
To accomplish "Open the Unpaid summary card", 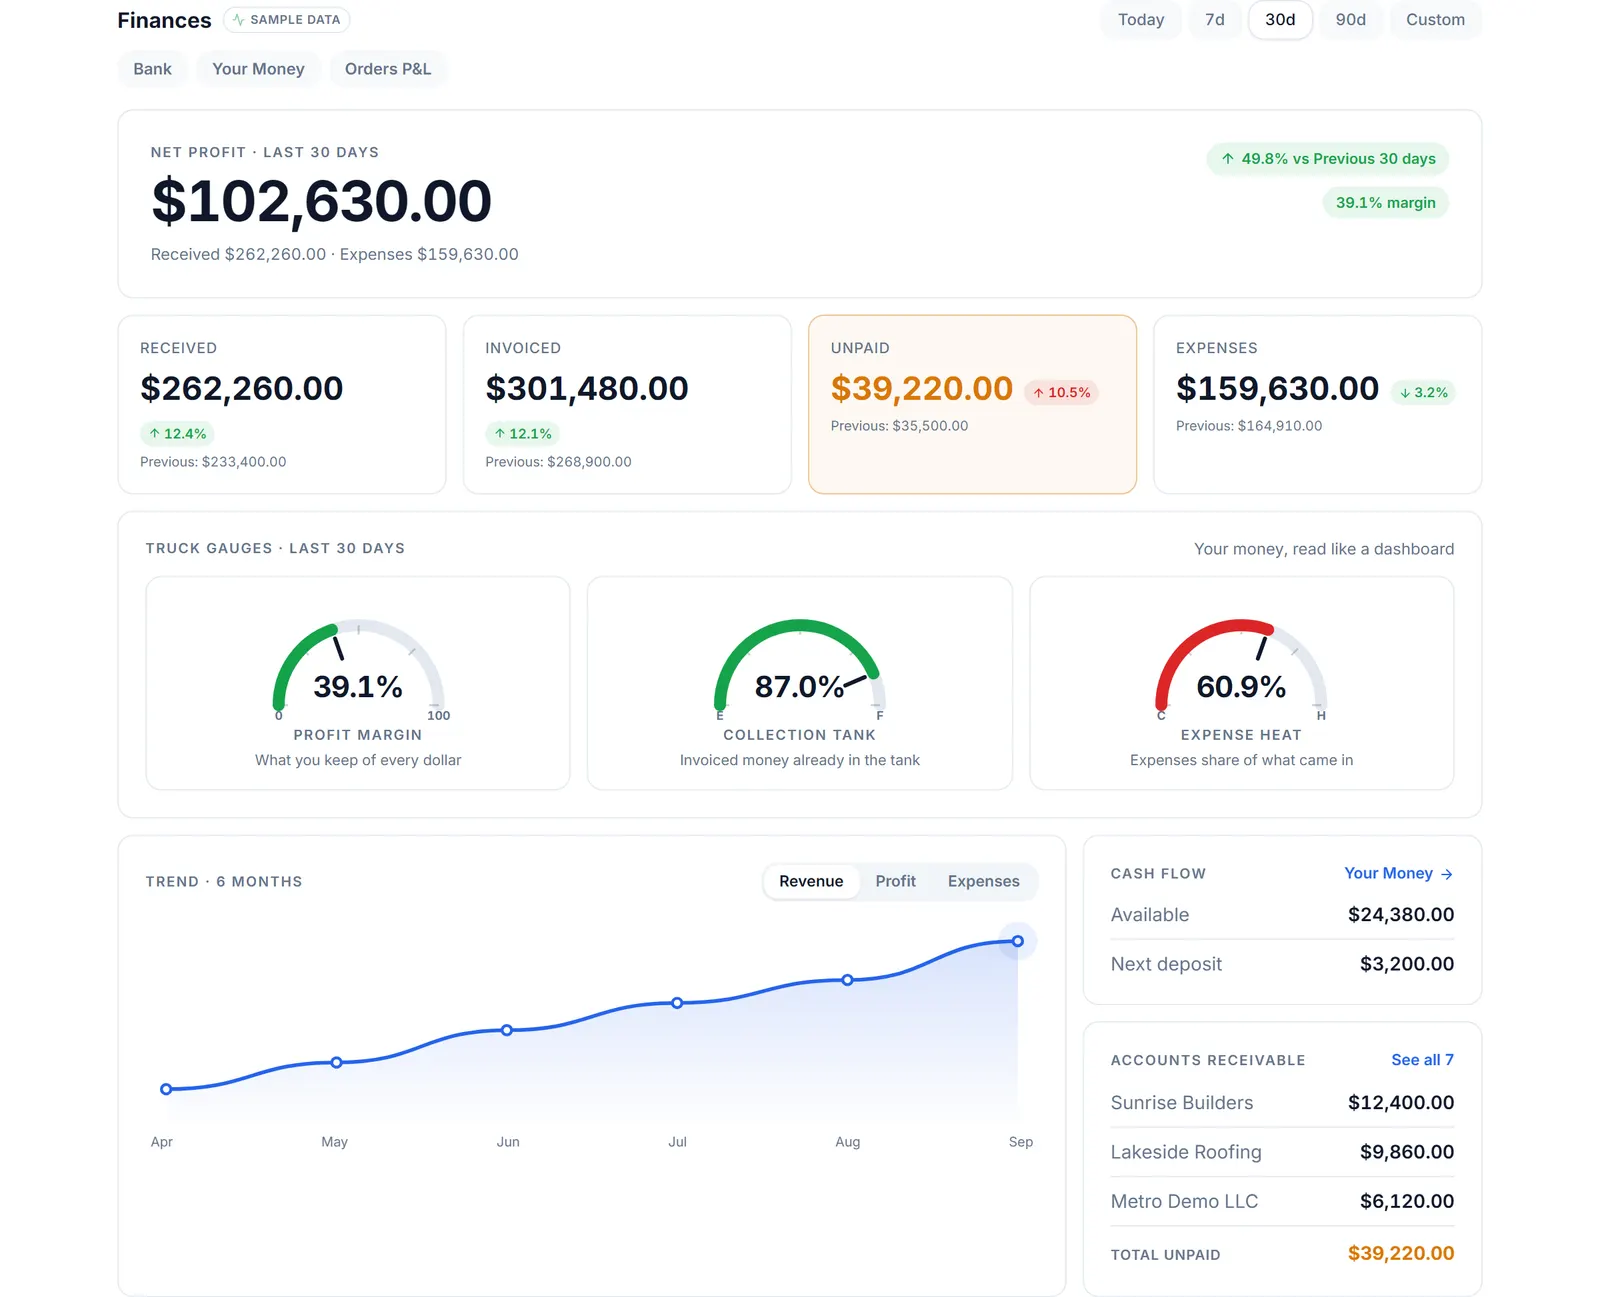I will tap(972, 404).
